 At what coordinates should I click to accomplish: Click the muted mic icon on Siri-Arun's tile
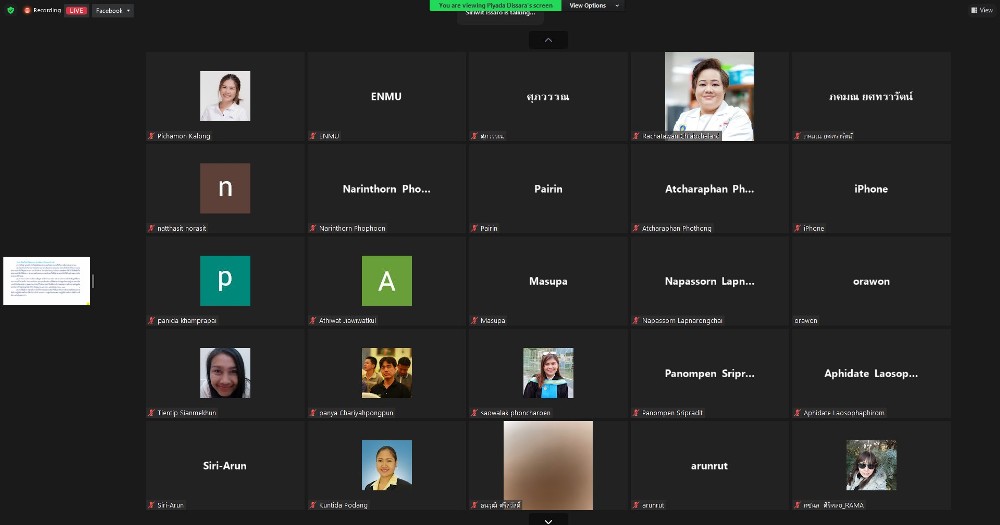(x=151, y=506)
